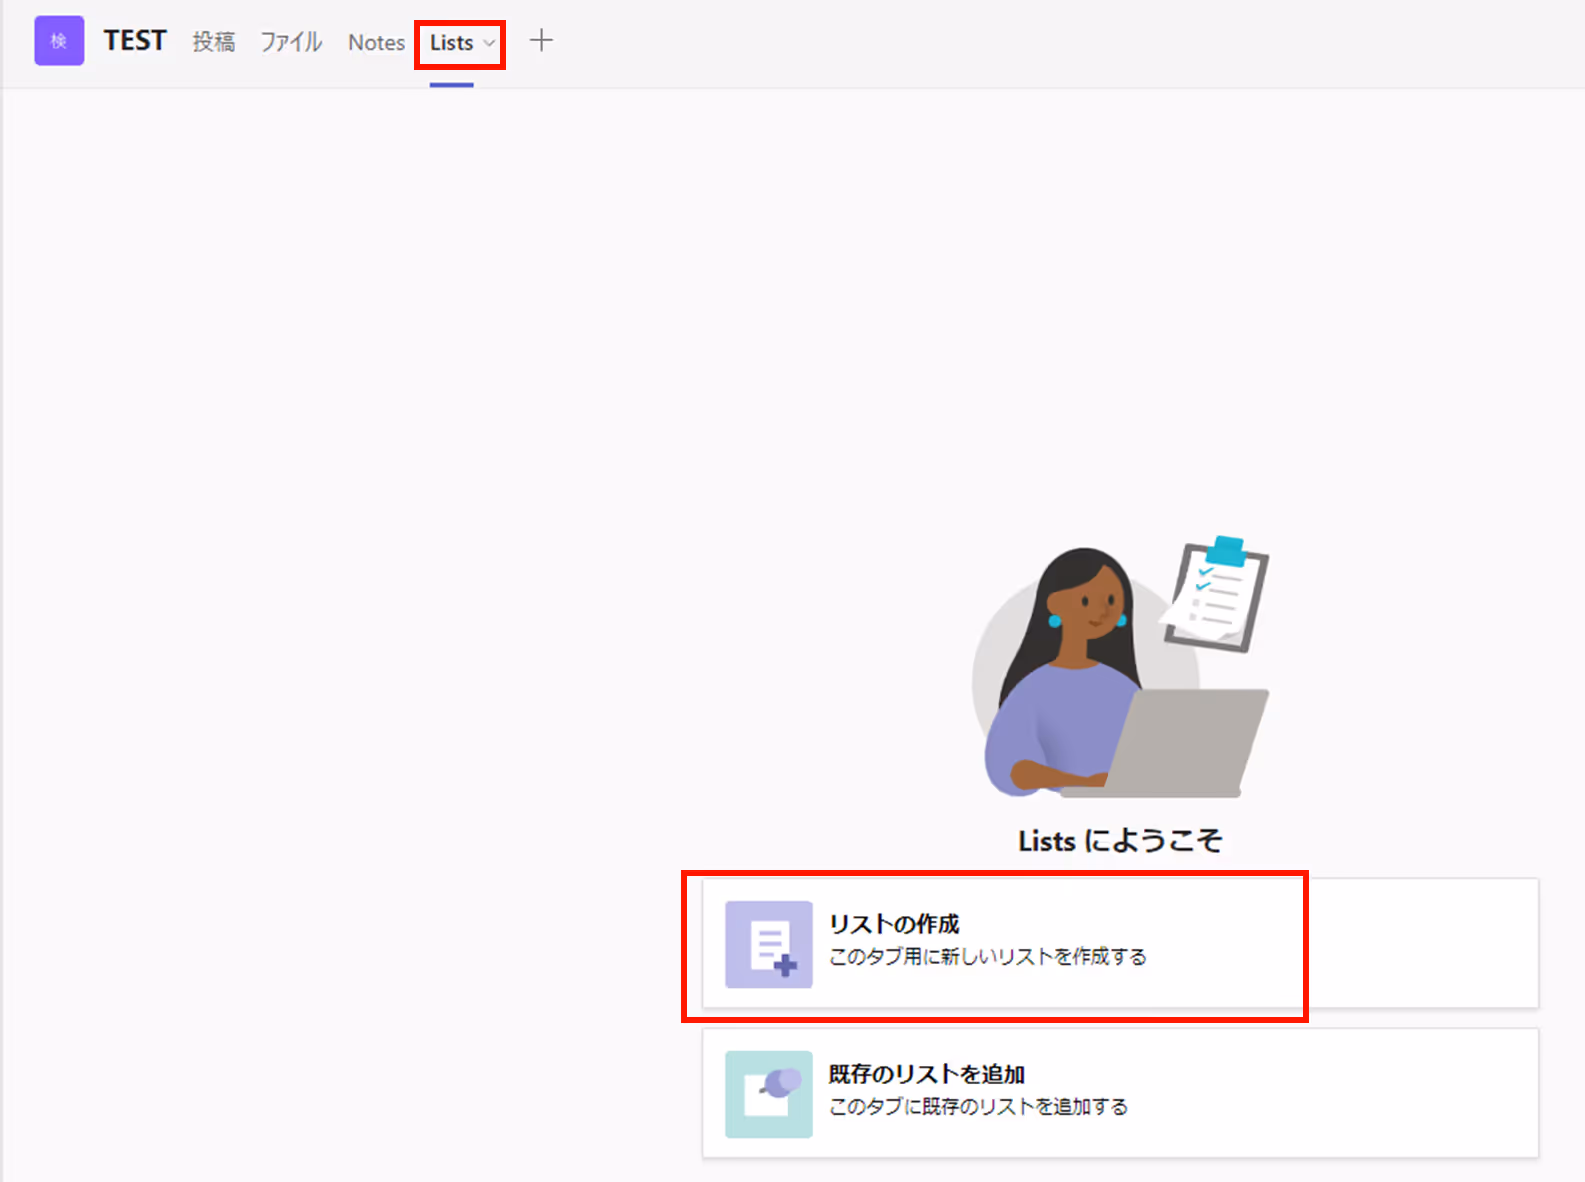
Task: Expand the Lists tab dropdown chevron
Action: [x=489, y=43]
